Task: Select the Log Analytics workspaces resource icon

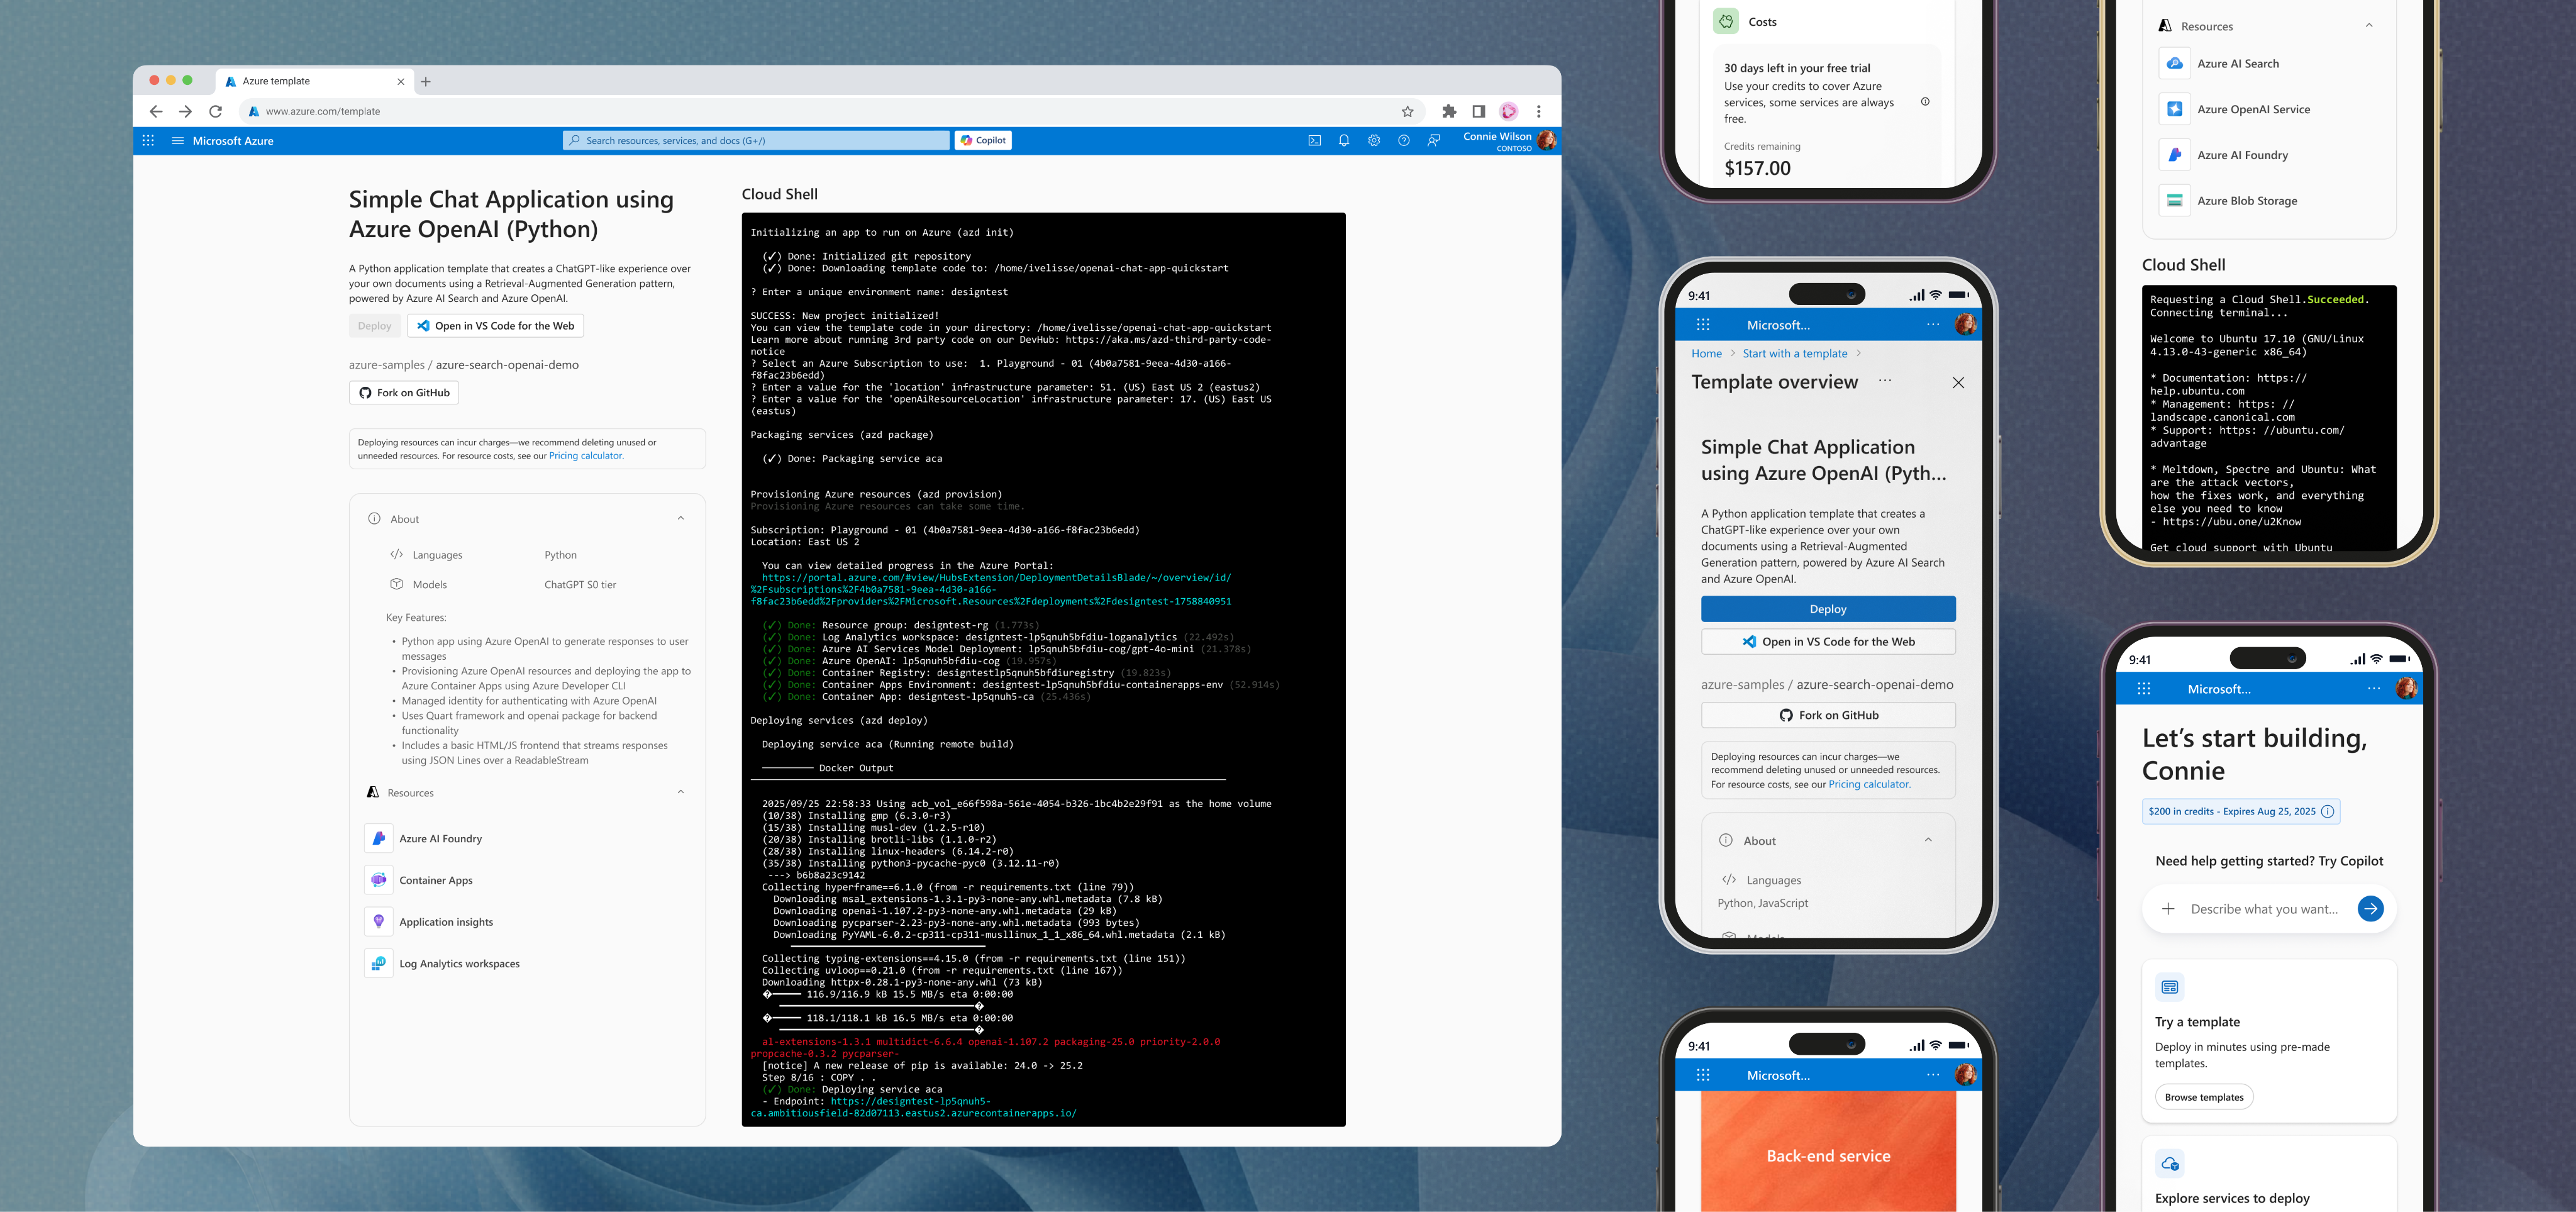Action: click(378, 964)
